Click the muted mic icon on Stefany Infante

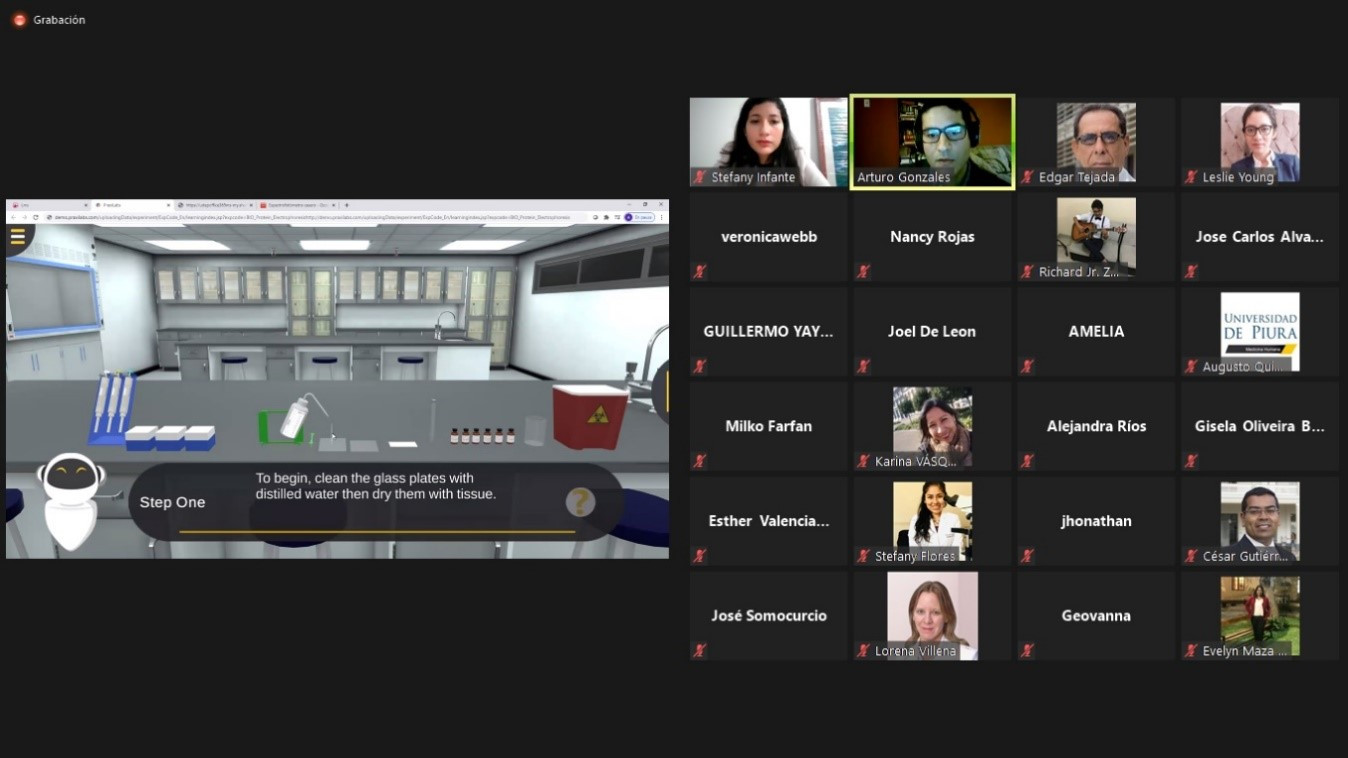(700, 178)
